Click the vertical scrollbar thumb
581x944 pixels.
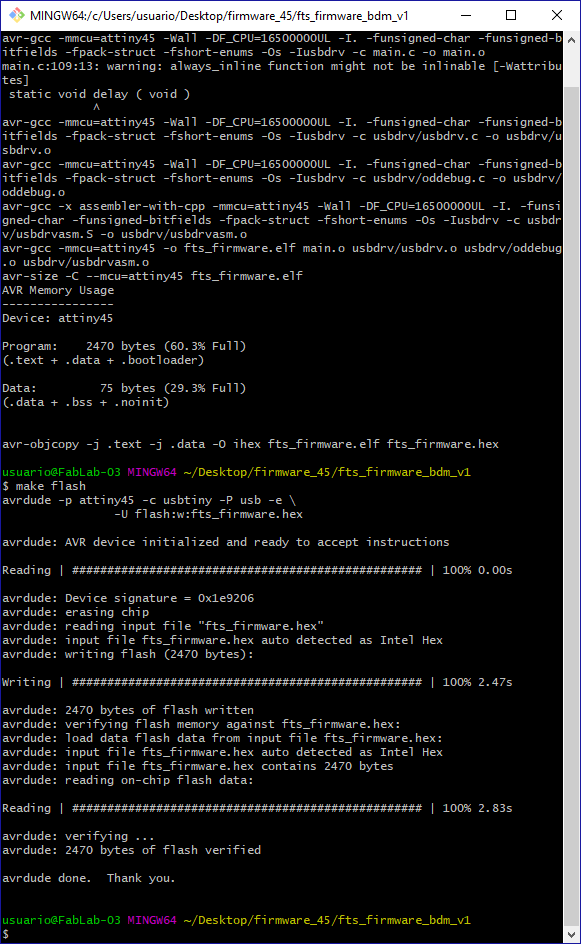click(572, 506)
